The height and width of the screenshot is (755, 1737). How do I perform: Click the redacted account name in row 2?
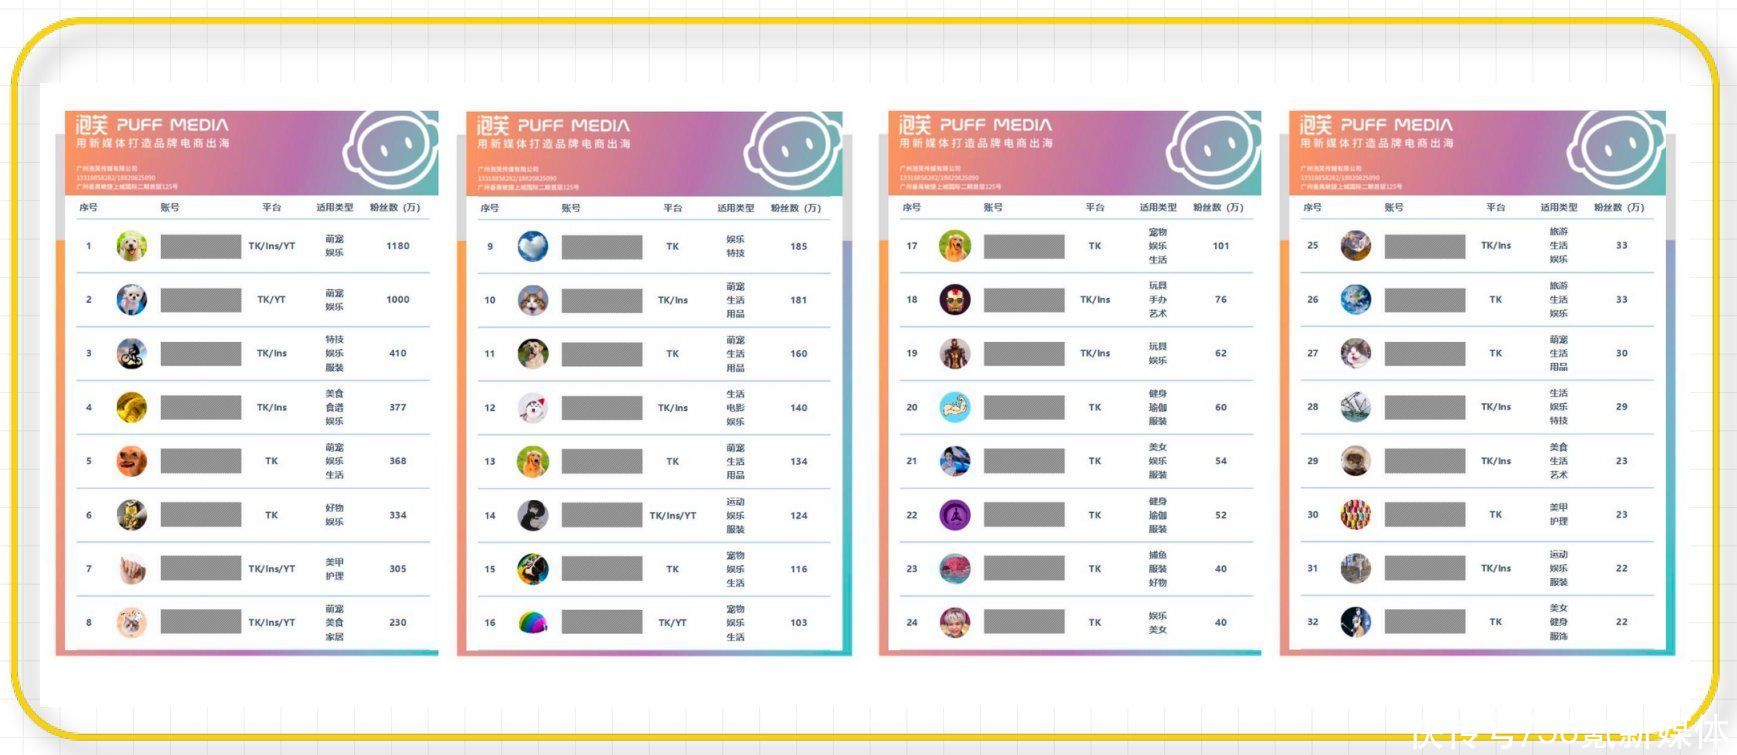tap(201, 299)
